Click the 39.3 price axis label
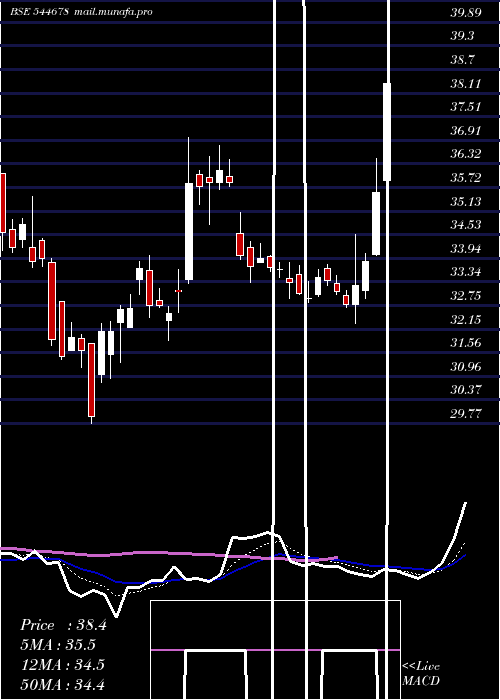This screenshot has height=700, width=500. point(462,36)
